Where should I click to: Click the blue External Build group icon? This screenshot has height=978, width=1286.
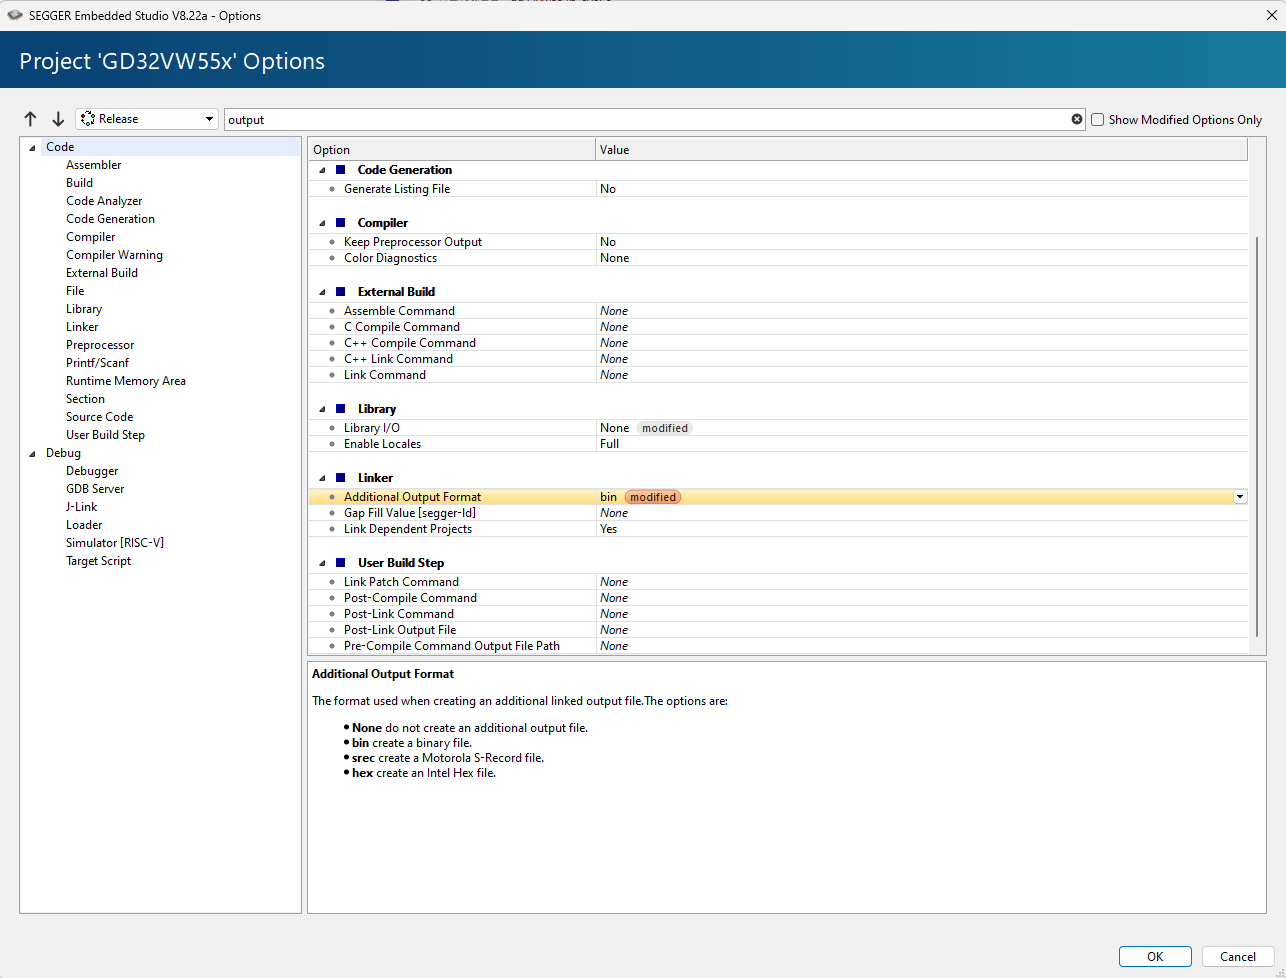[x=340, y=292]
